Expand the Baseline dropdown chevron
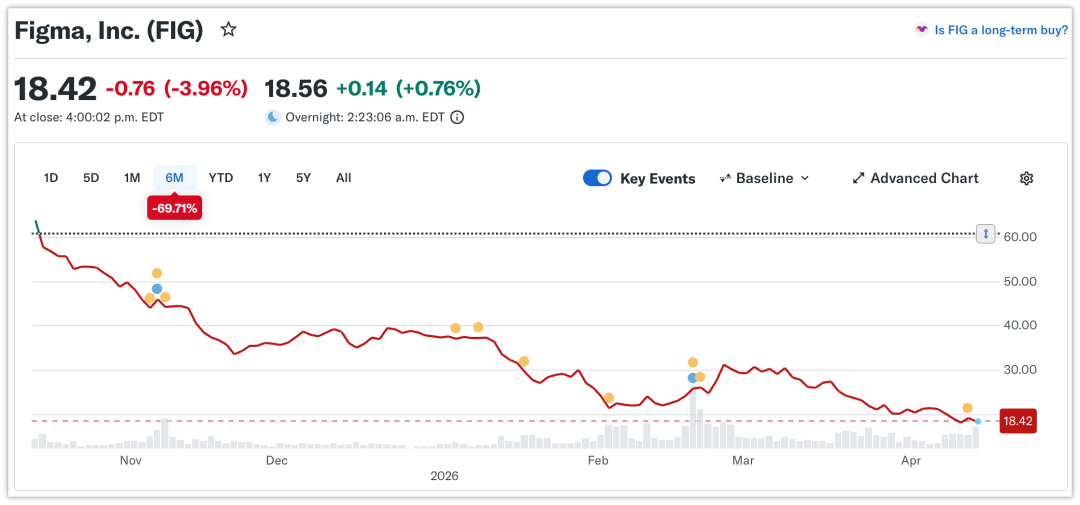 click(805, 178)
